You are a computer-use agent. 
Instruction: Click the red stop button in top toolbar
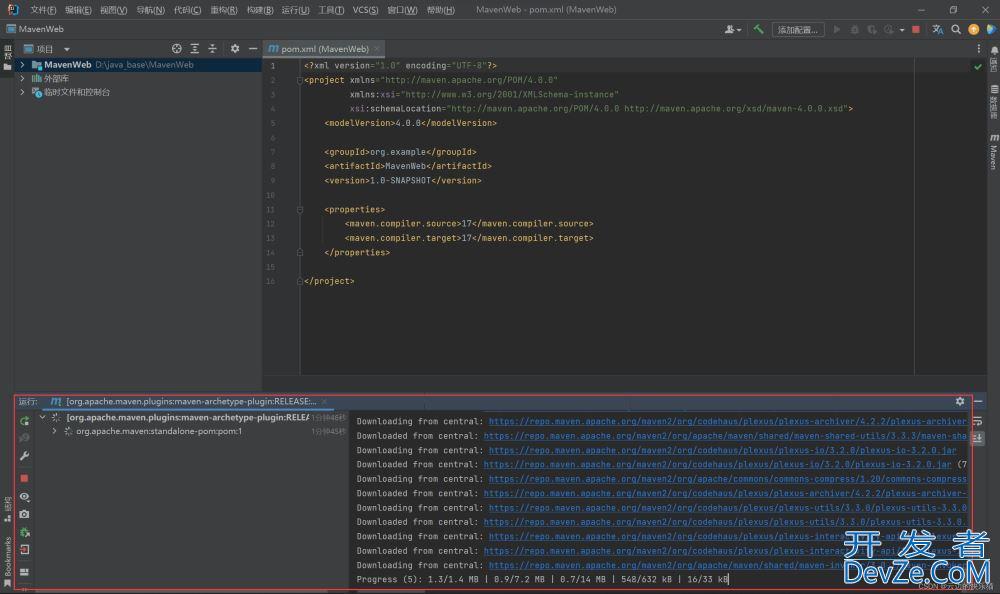click(x=916, y=29)
